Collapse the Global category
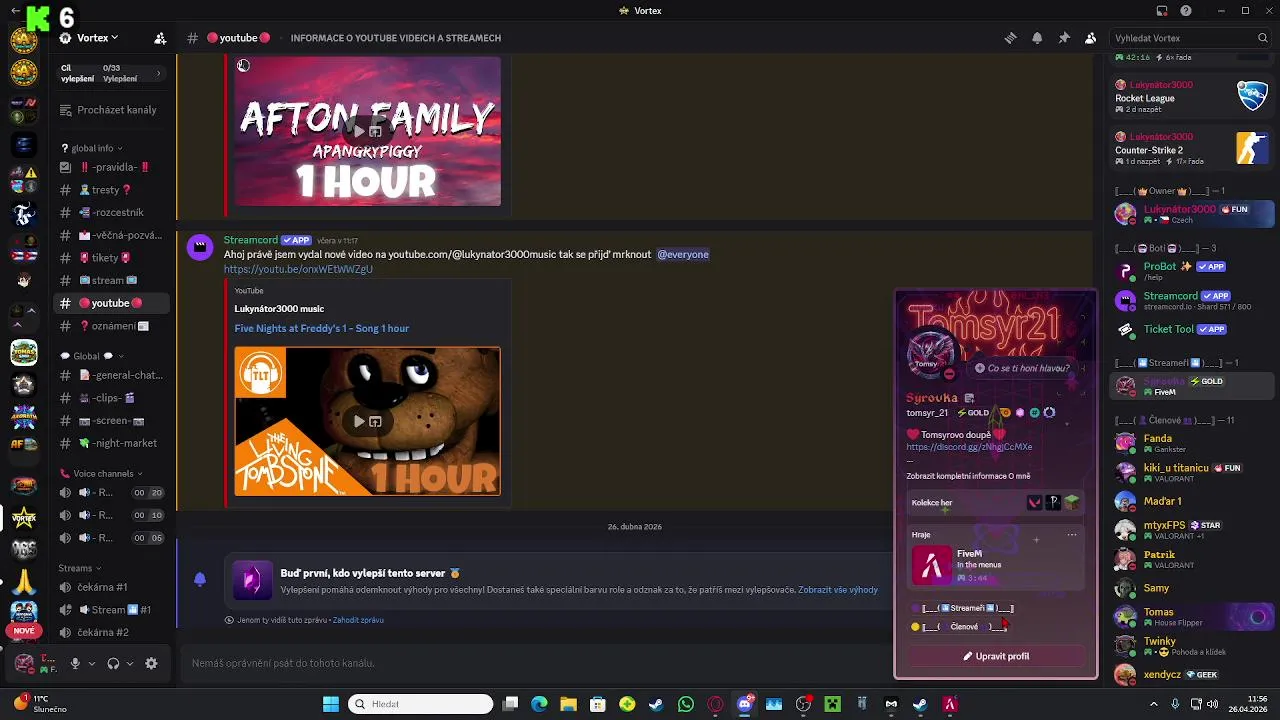This screenshot has width=1280, height=720. pos(90,356)
